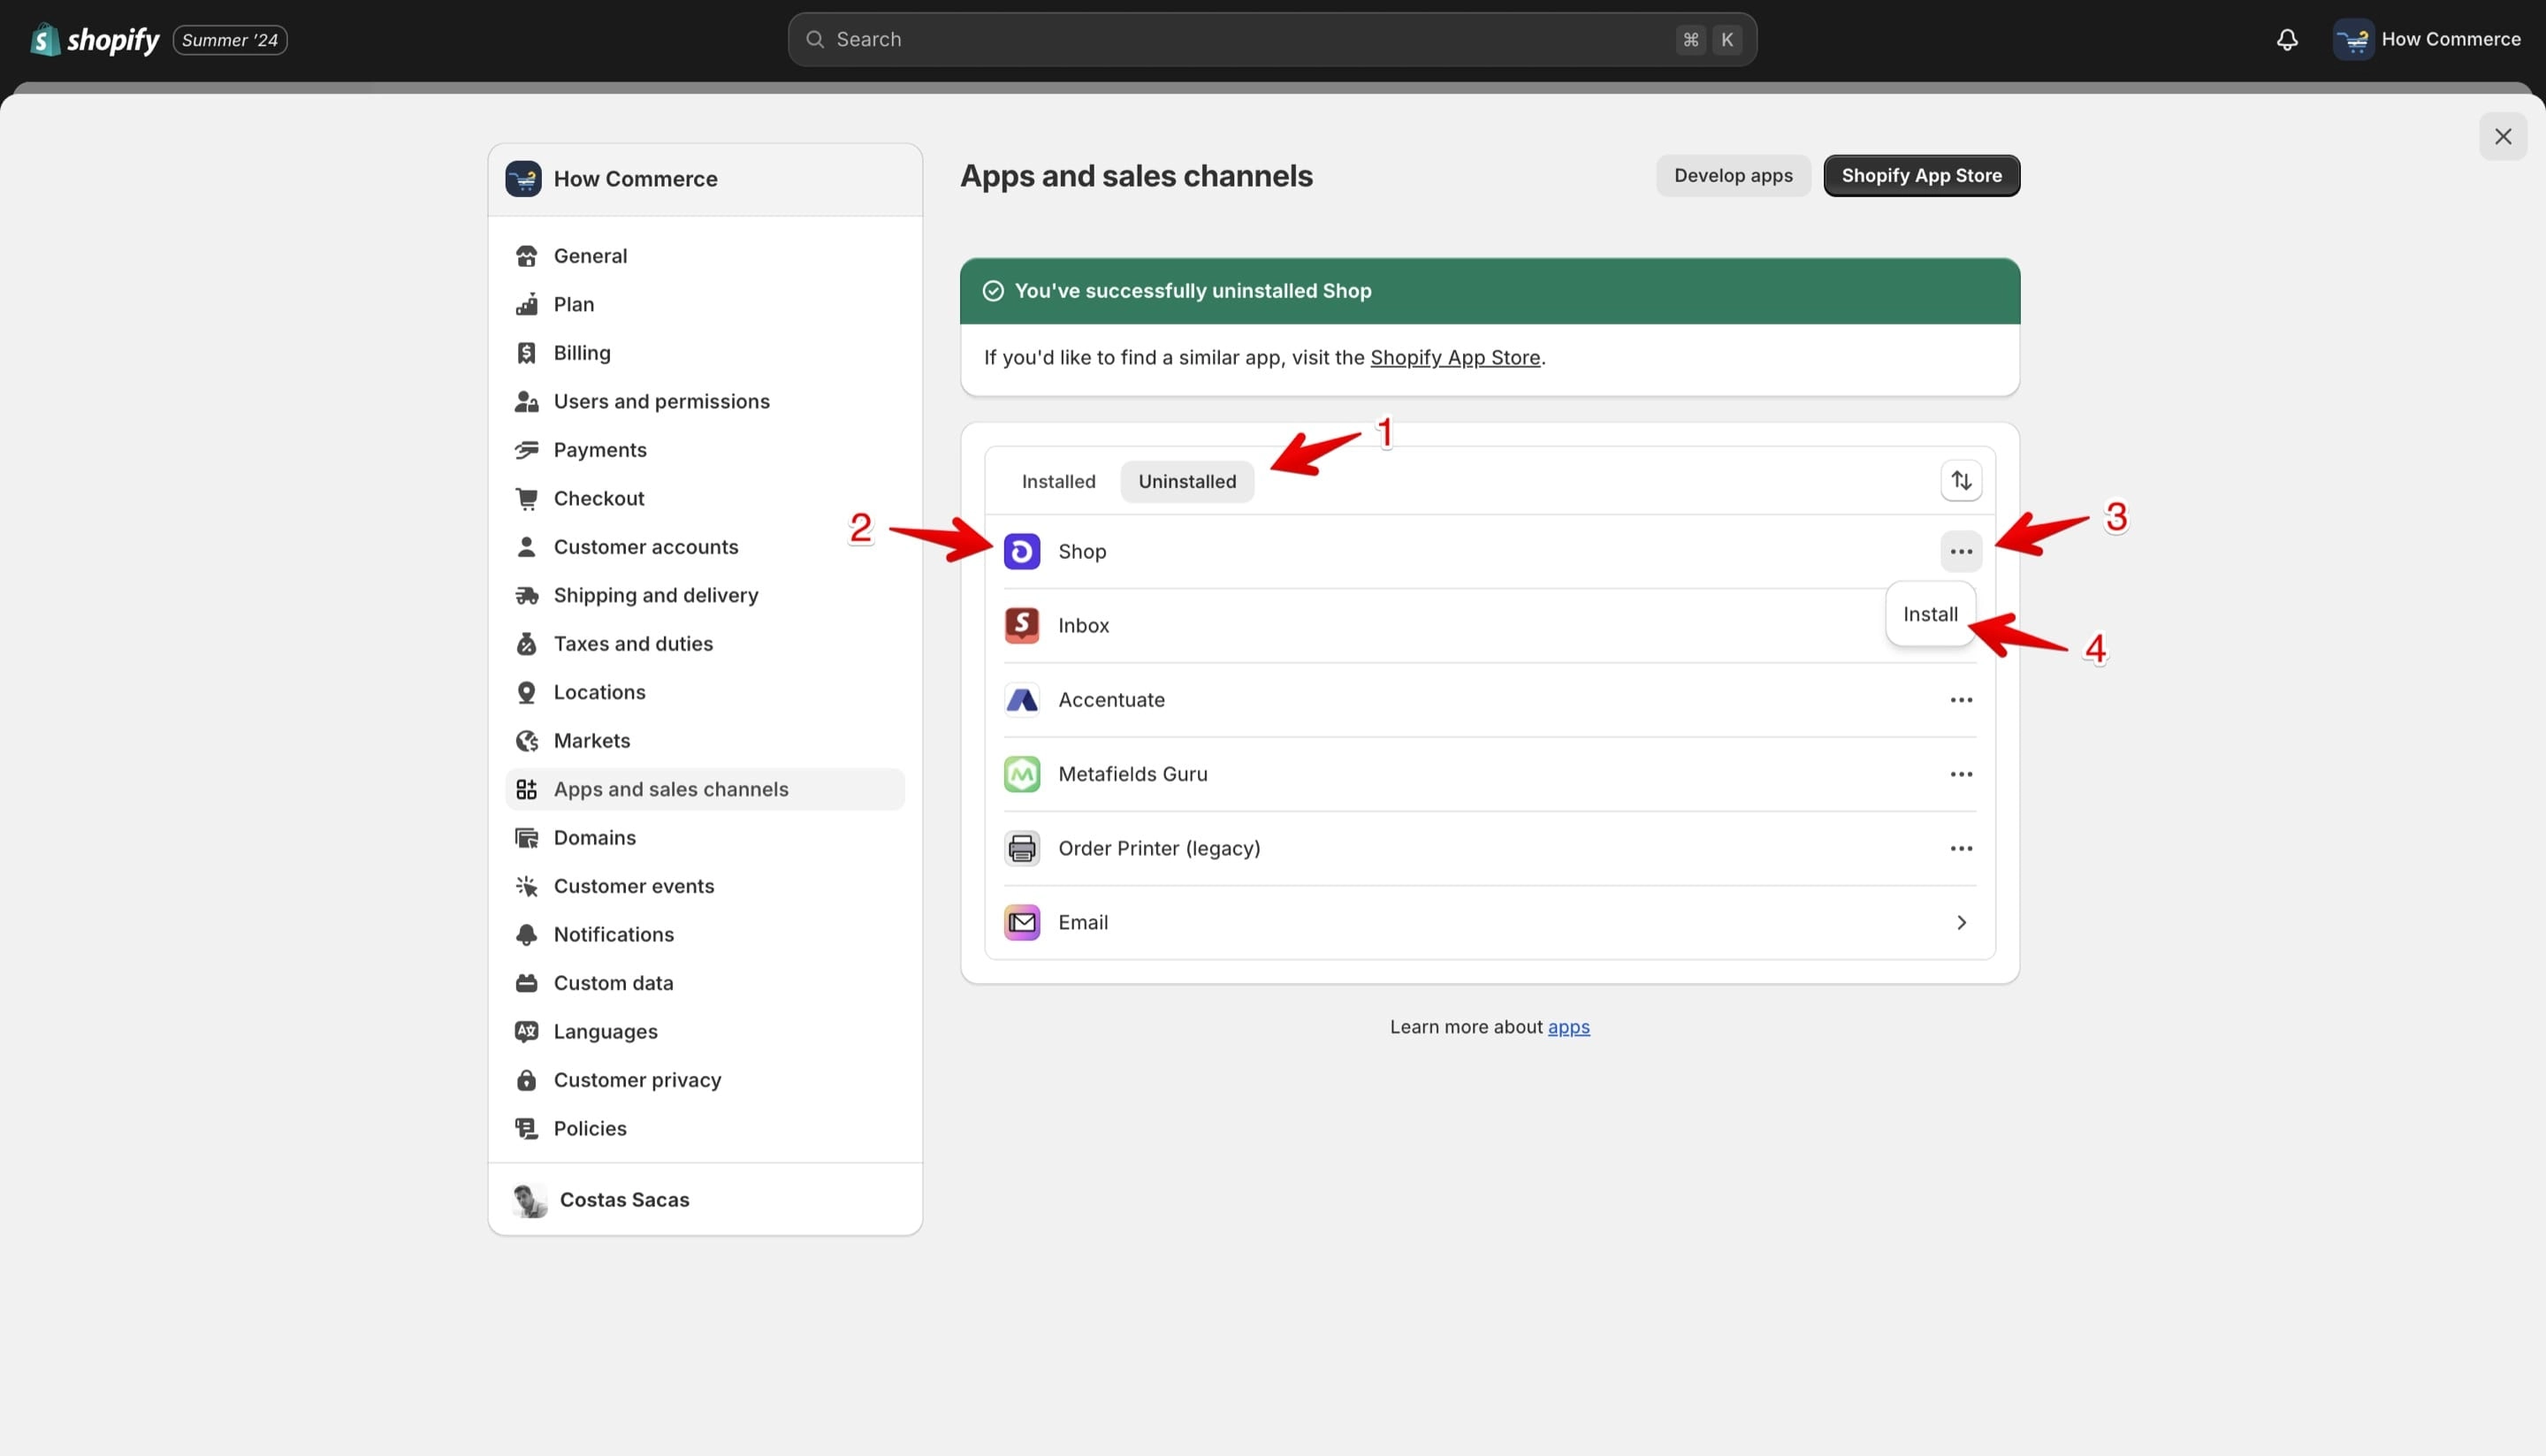The height and width of the screenshot is (1456, 2546).
Task: Open the Shopify App Store button
Action: point(1921,176)
